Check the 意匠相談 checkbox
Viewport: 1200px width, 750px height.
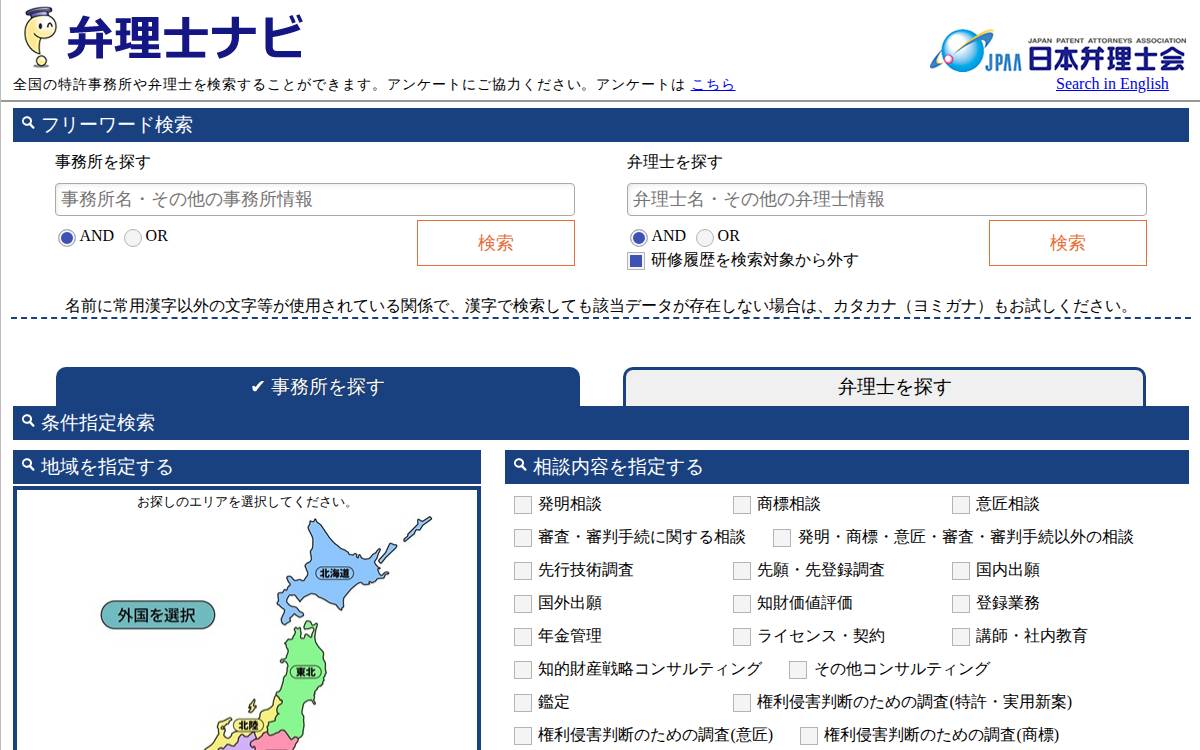coord(961,505)
